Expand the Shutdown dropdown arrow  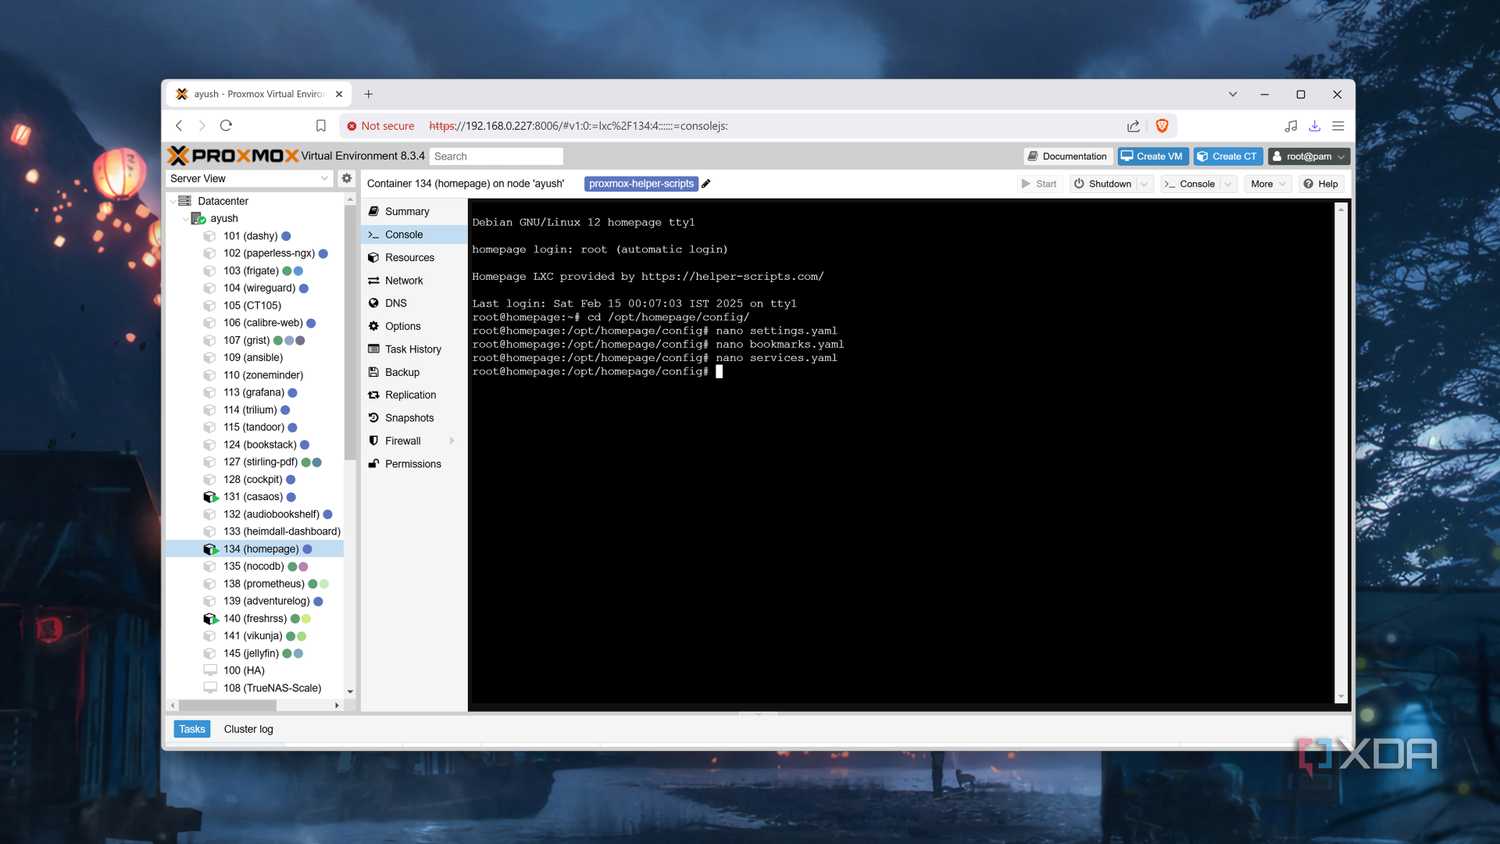[1144, 184]
